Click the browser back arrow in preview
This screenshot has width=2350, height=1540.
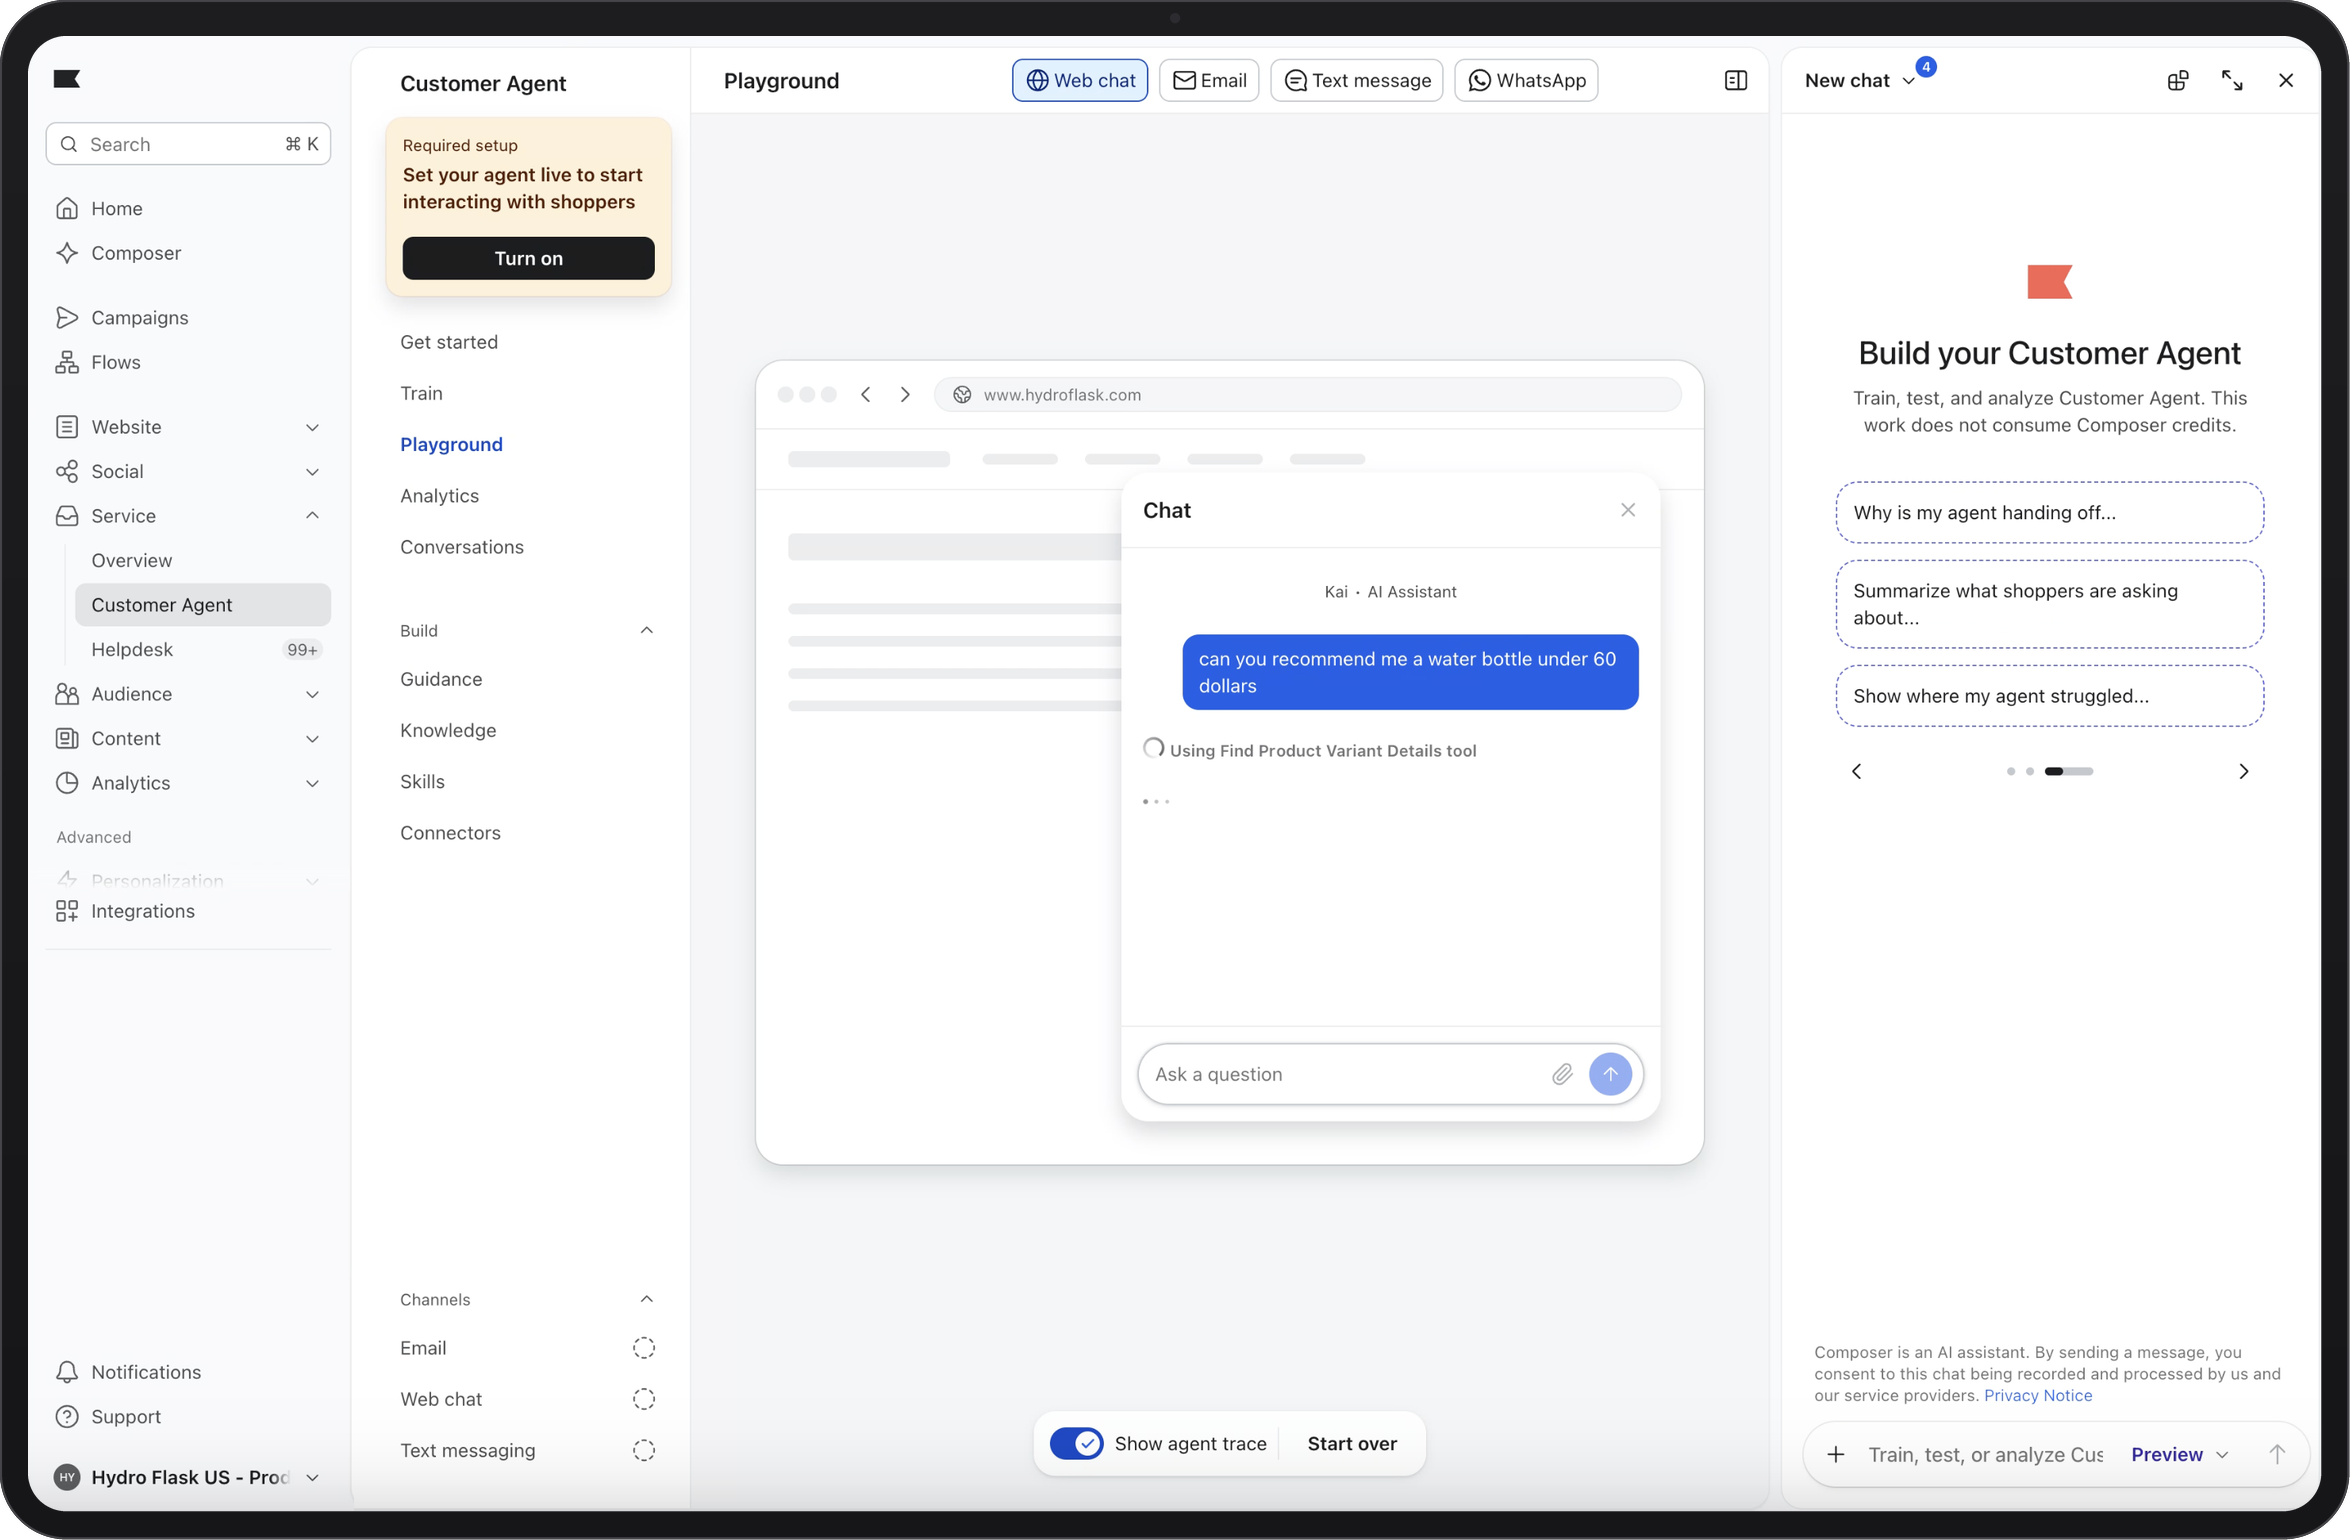coord(866,395)
